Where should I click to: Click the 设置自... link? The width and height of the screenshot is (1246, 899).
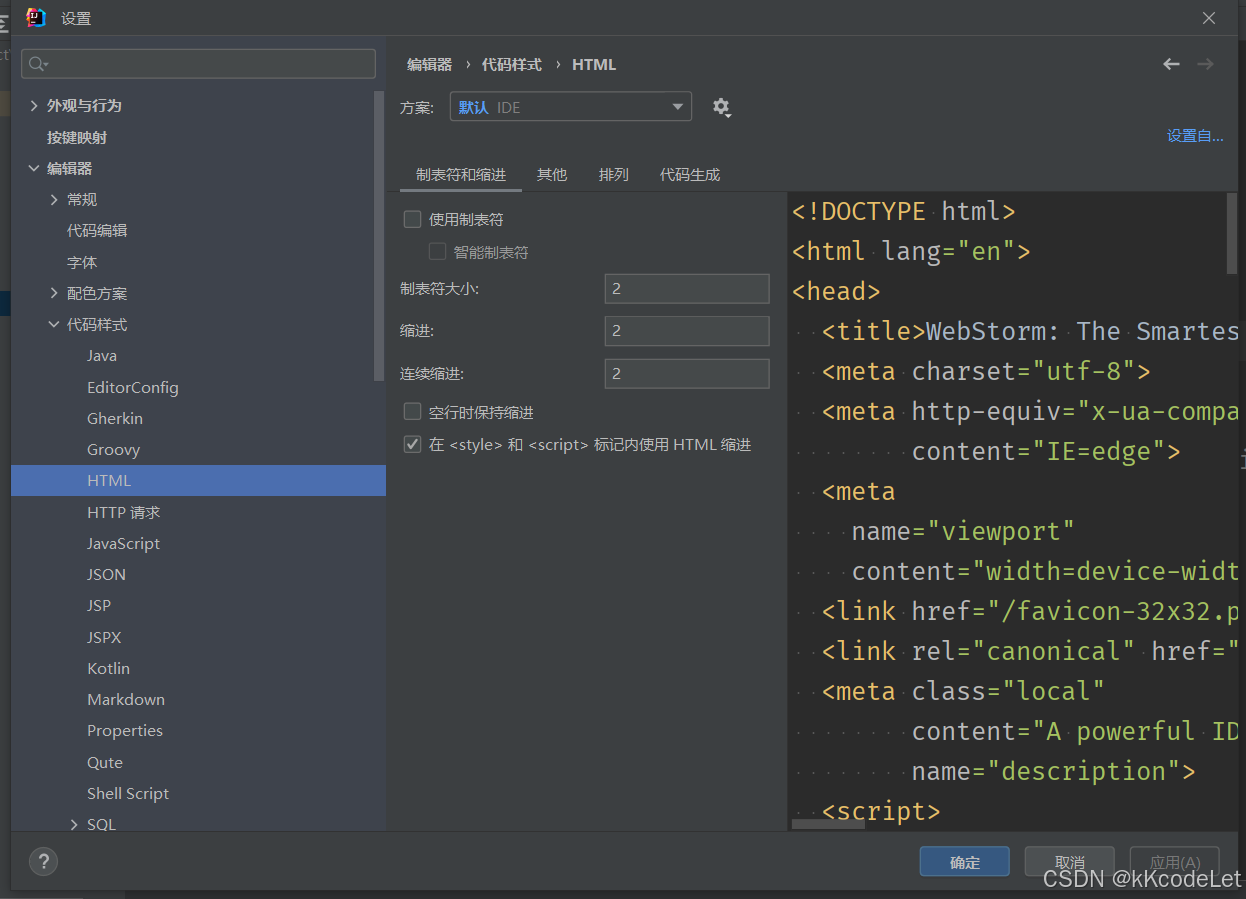pos(1195,136)
